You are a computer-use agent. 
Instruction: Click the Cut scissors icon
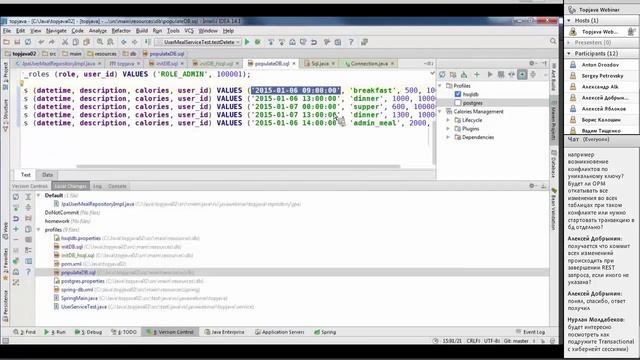(65, 42)
